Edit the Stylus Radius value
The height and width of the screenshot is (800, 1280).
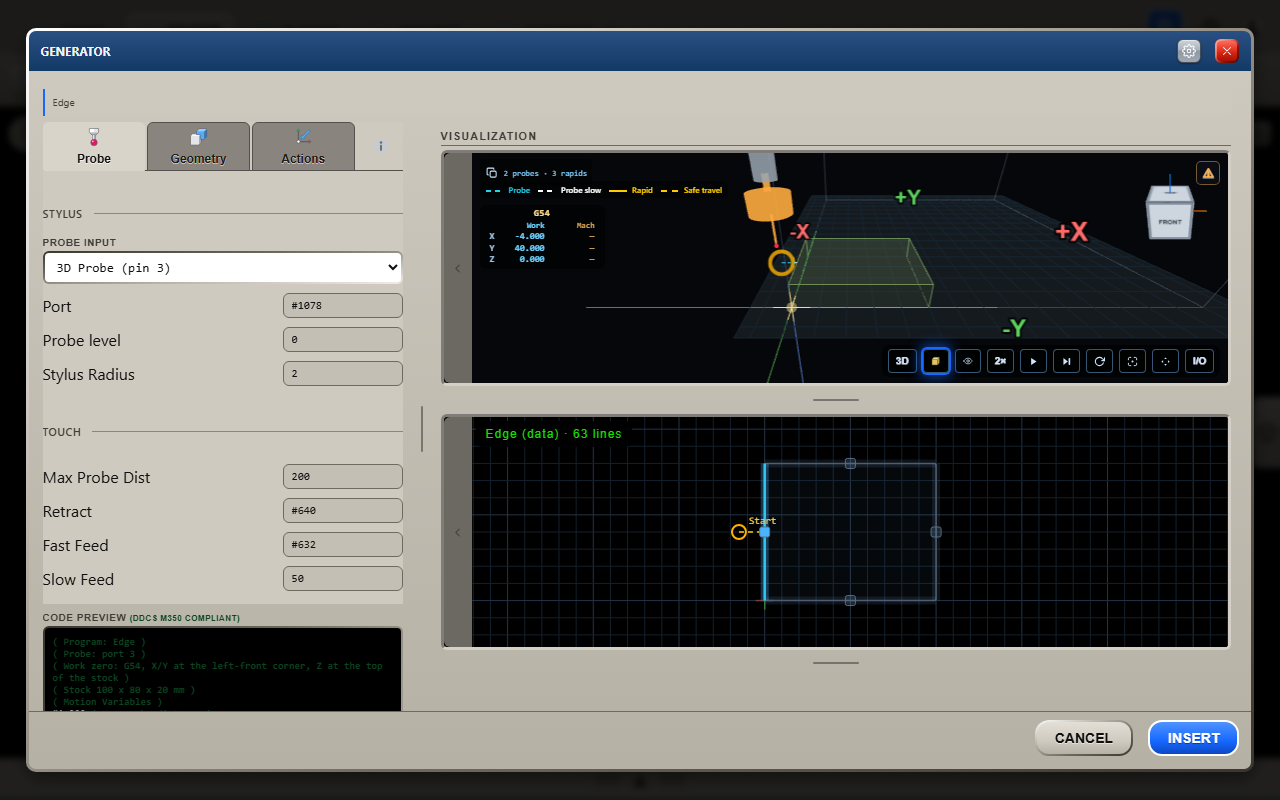[343, 374]
